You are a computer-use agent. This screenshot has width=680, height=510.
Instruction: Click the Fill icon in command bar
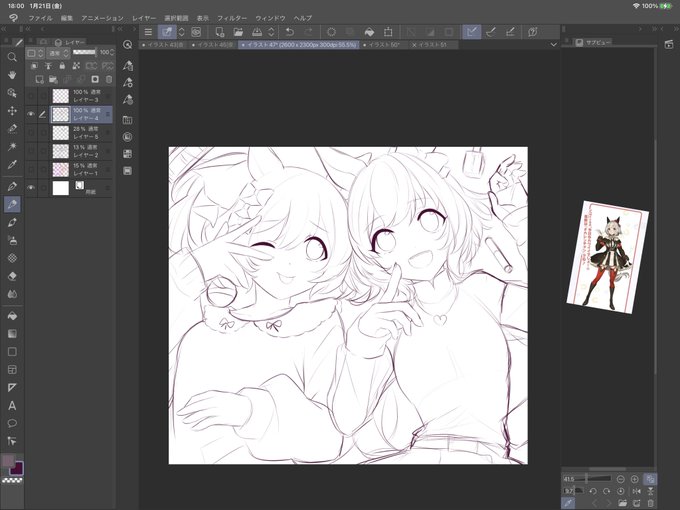pyautogui.click(x=369, y=32)
